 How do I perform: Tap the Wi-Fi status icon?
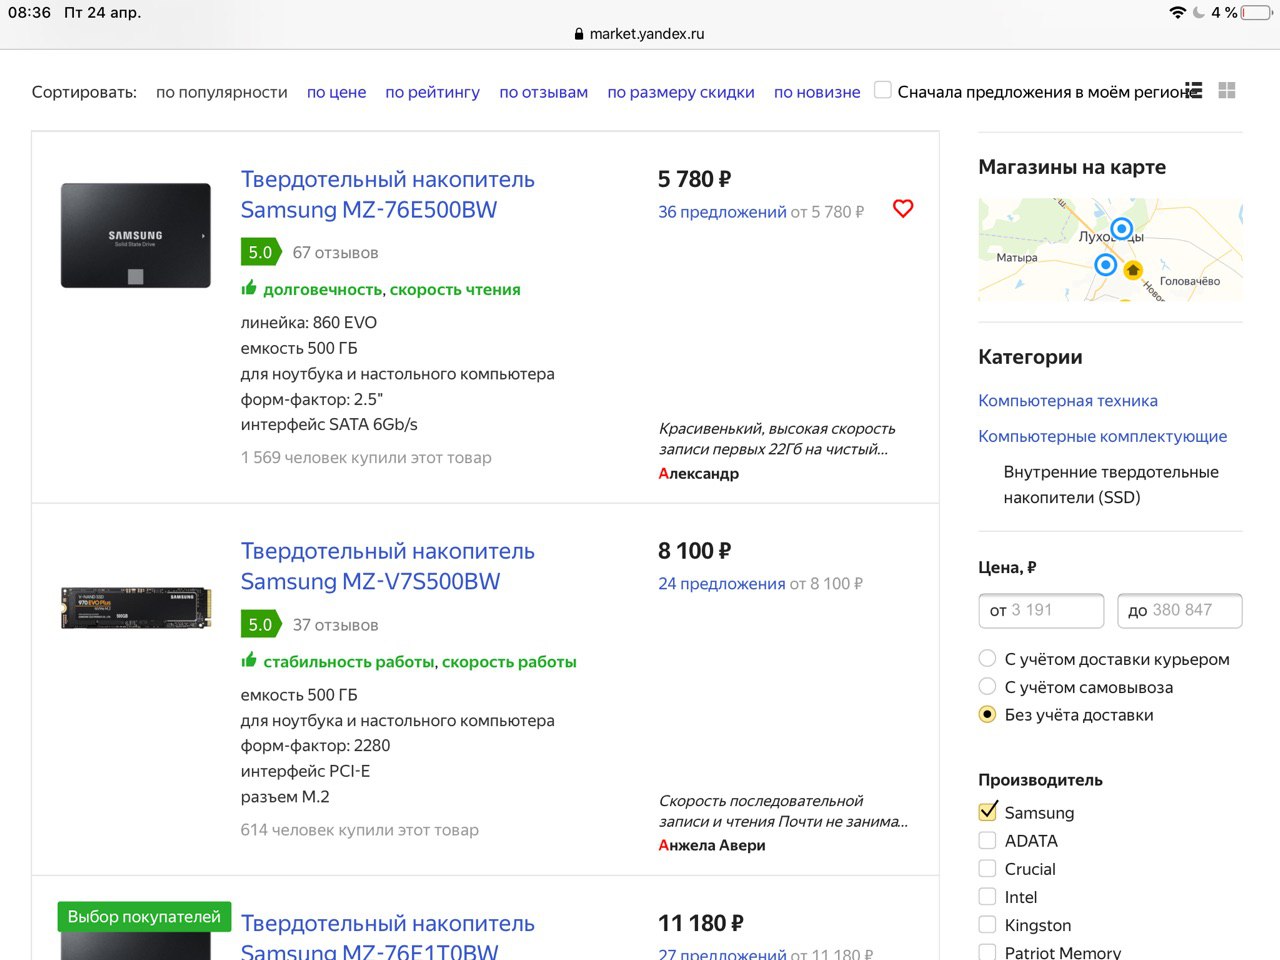1177,12
